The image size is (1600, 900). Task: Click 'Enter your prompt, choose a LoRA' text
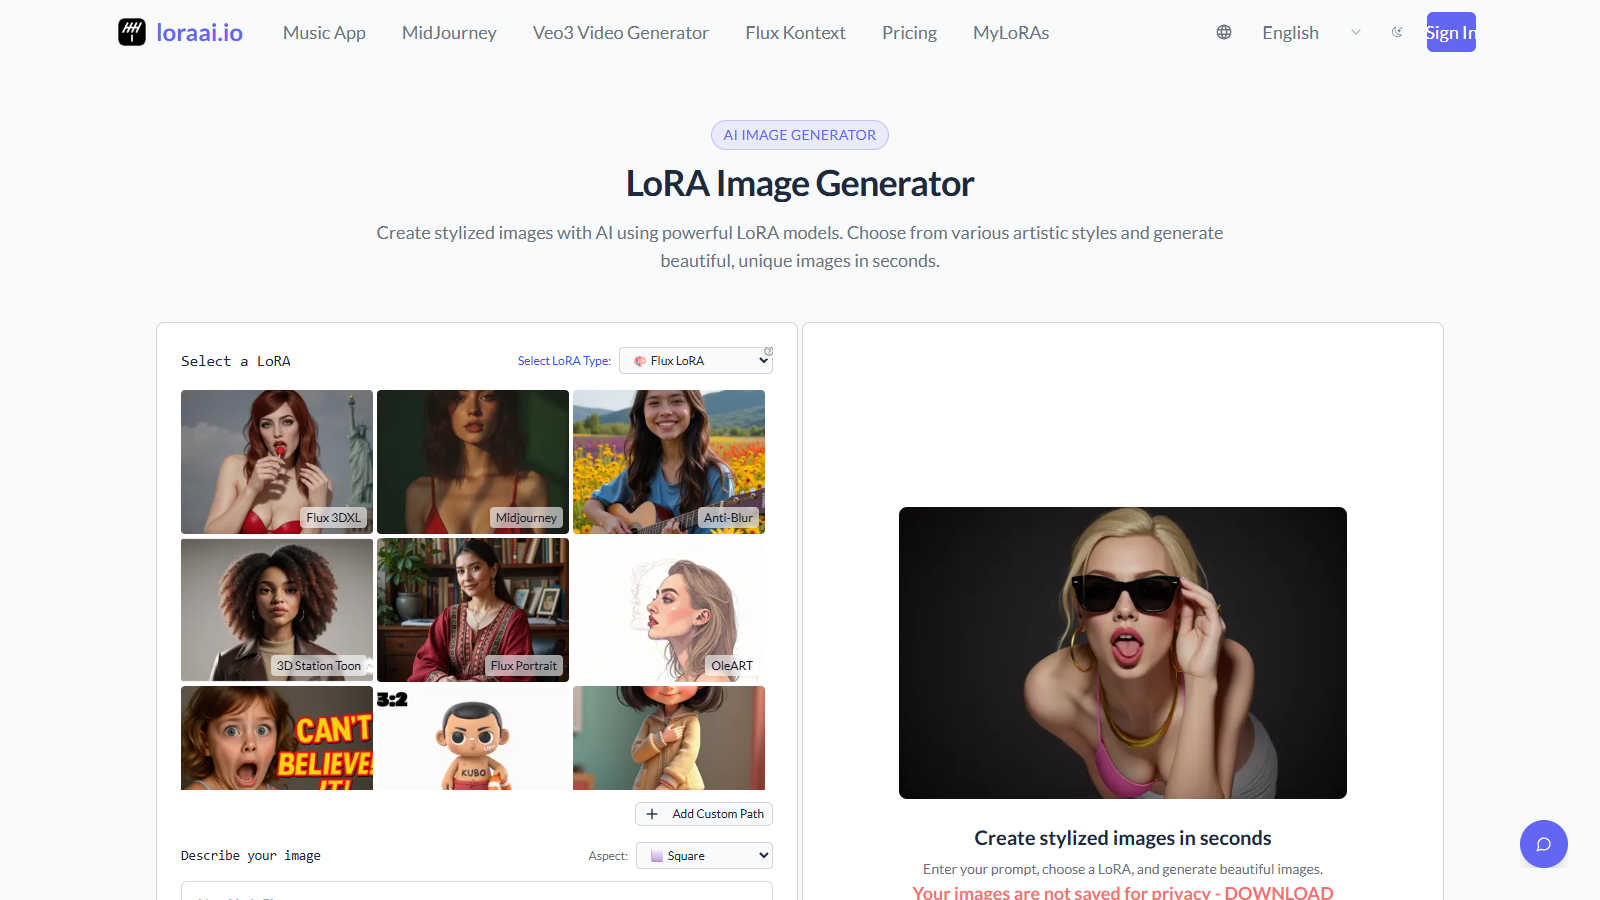point(1123,869)
